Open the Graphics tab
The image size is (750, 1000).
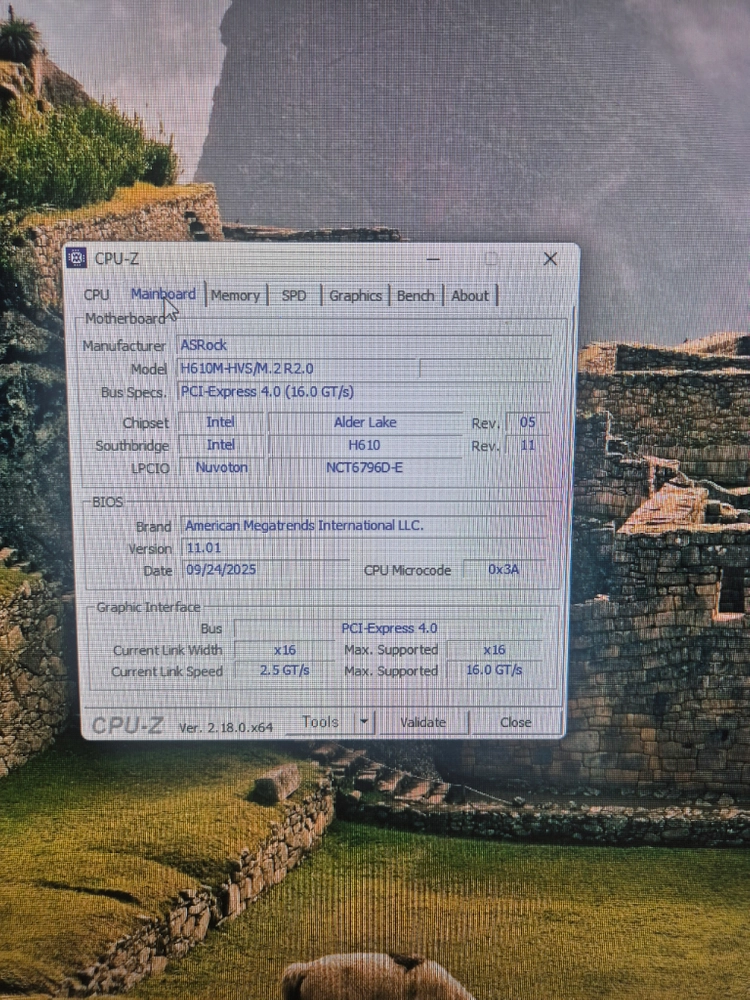pyautogui.click(x=355, y=296)
